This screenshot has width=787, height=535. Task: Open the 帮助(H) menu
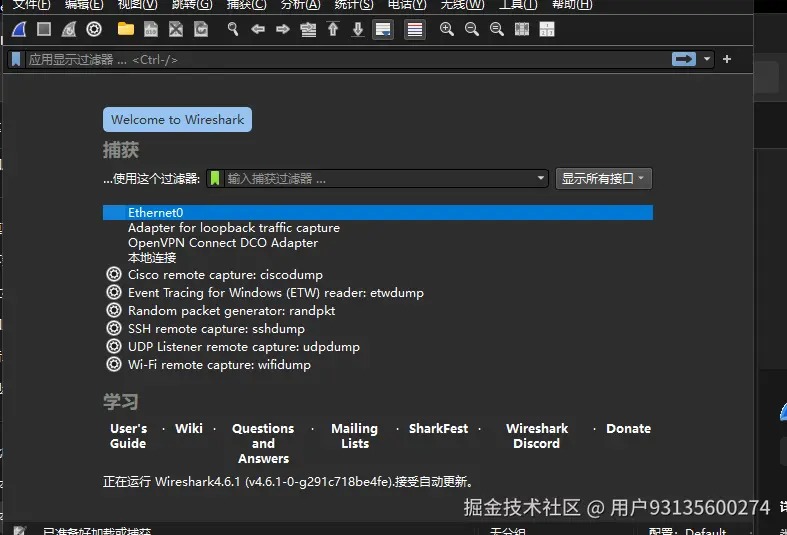(x=572, y=5)
